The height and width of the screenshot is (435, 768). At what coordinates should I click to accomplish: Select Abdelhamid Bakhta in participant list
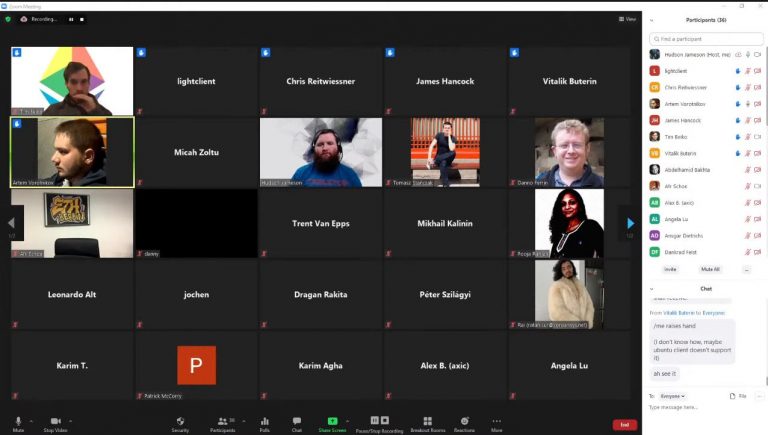pos(705,170)
